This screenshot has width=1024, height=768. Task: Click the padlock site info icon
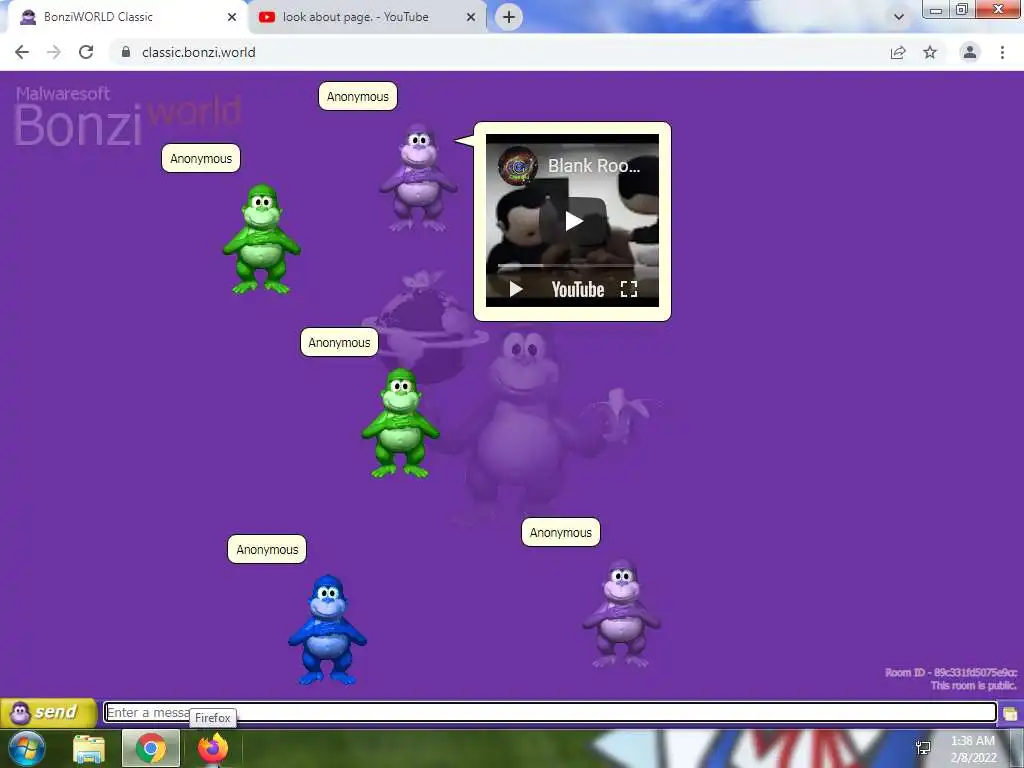pyautogui.click(x=126, y=52)
